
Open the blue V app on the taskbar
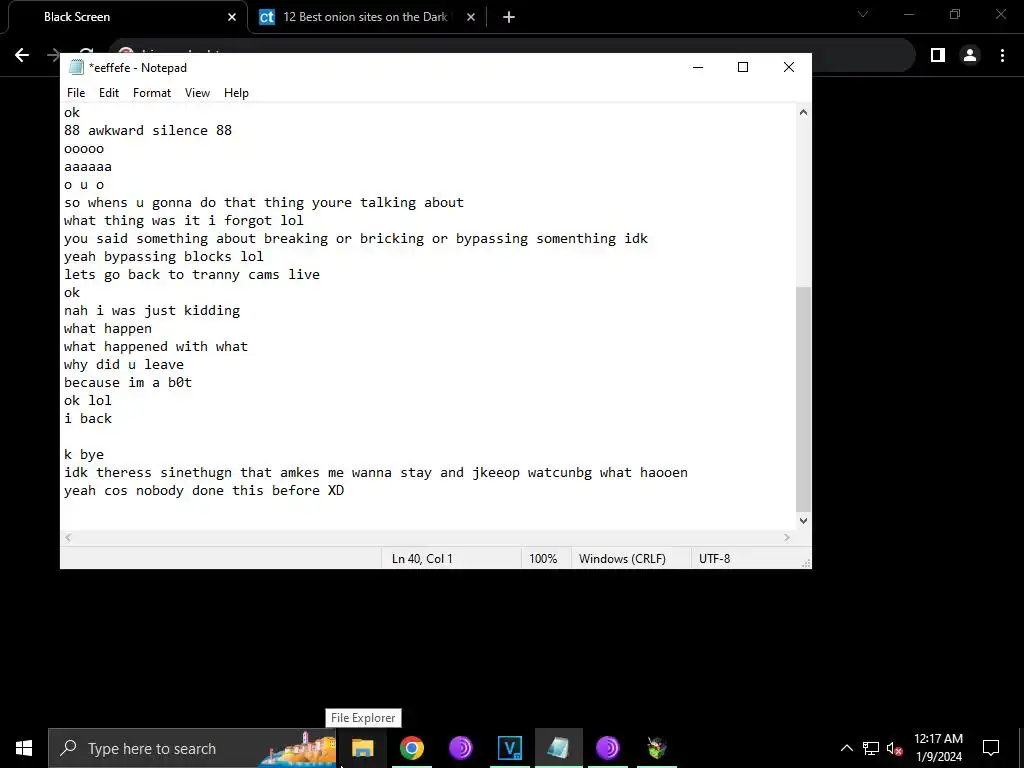pyautogui.click(x=509, y=748)
